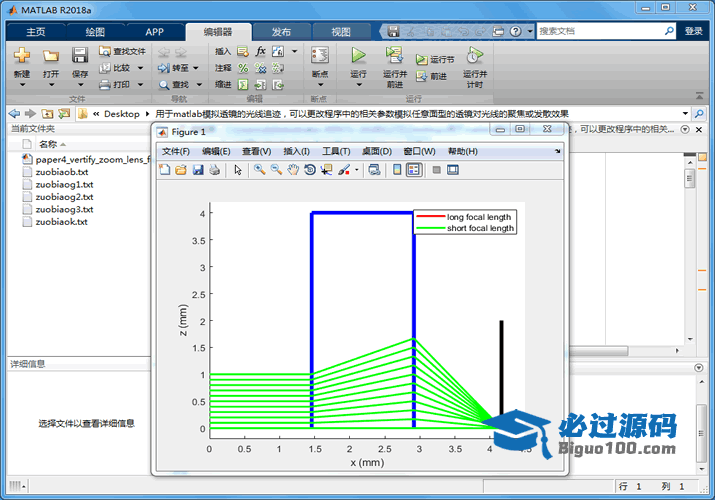The width and height of the screenshot is (715, 500).
Task: Switch to the Publish (发布) tab
Action: point(281,32)
